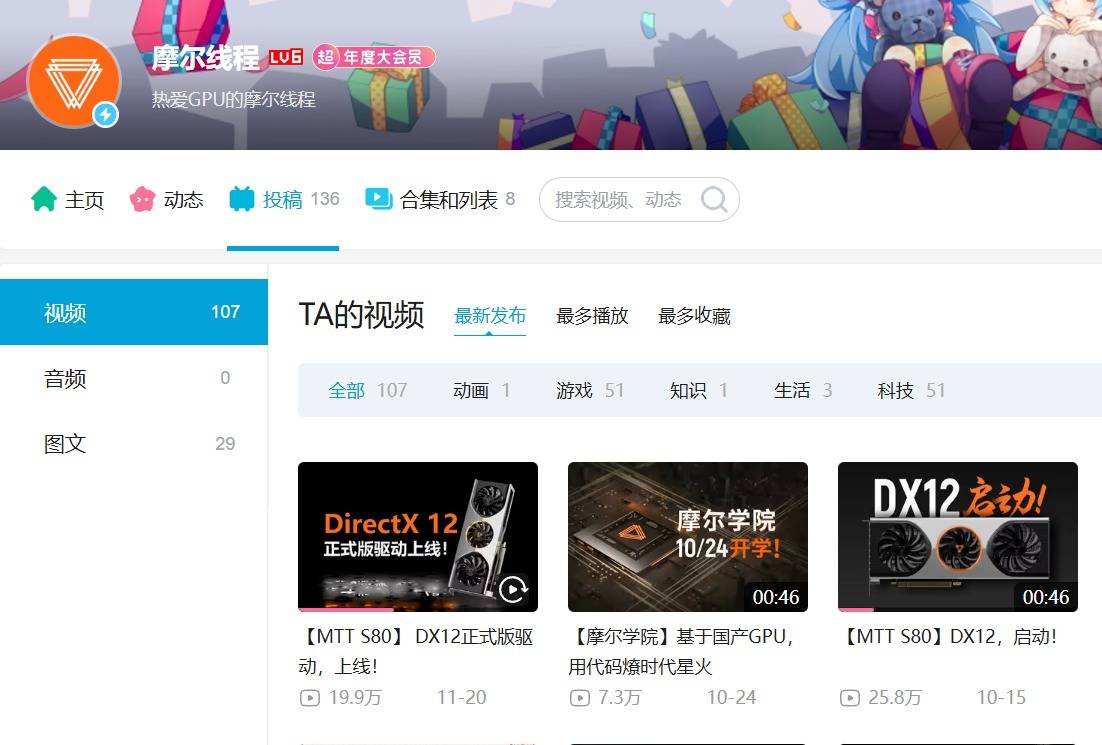
Task: Click the blue lightning verification badge
Action: (x=106, y=116)
